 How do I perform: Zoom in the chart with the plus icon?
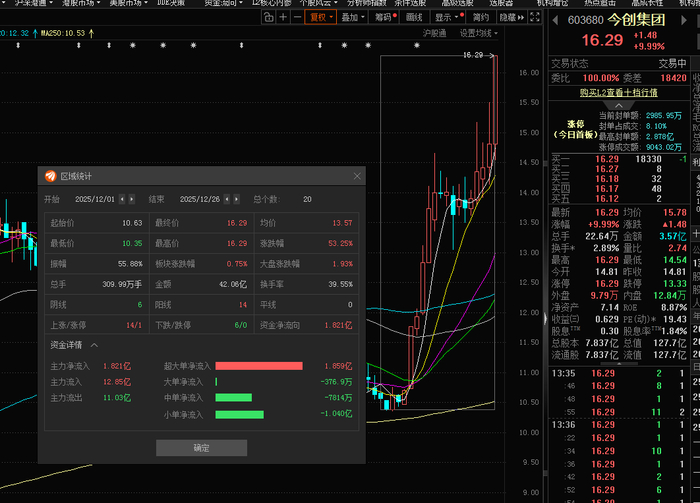[x=283, y=17]
